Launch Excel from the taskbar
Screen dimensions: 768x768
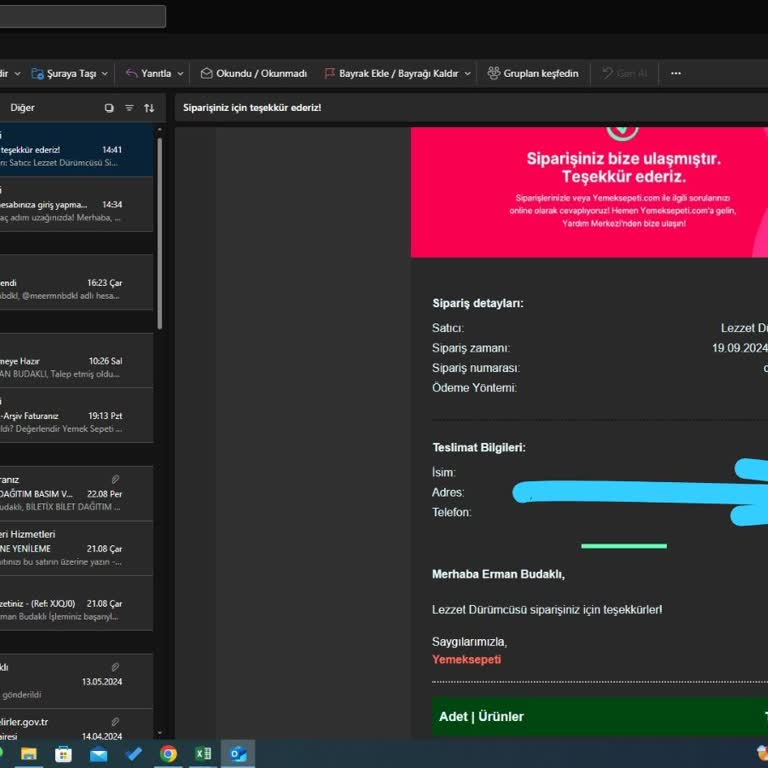tap(203, 754)
